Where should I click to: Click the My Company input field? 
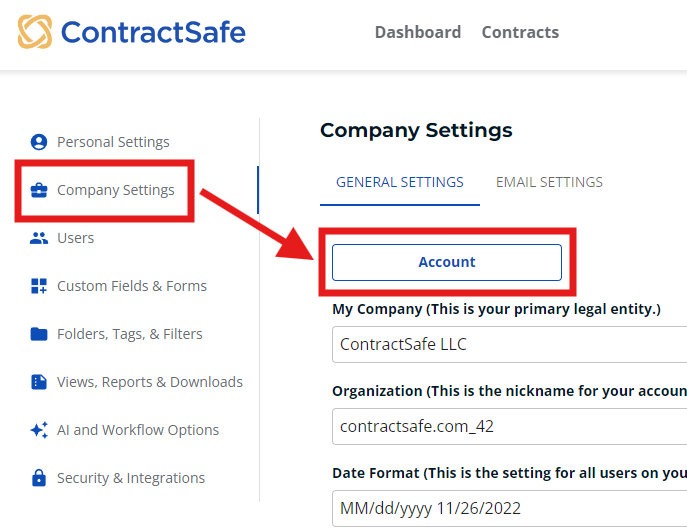click(x=510, y=345)
